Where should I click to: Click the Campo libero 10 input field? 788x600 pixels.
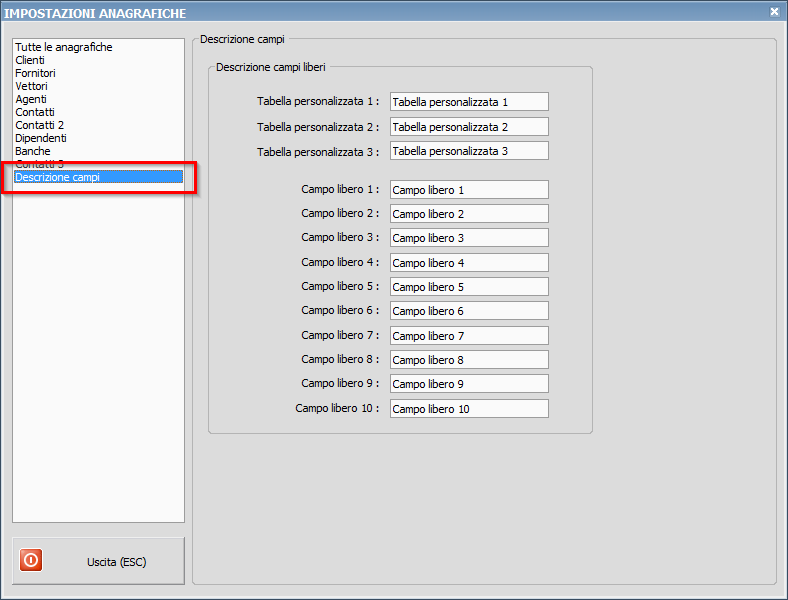469,409
